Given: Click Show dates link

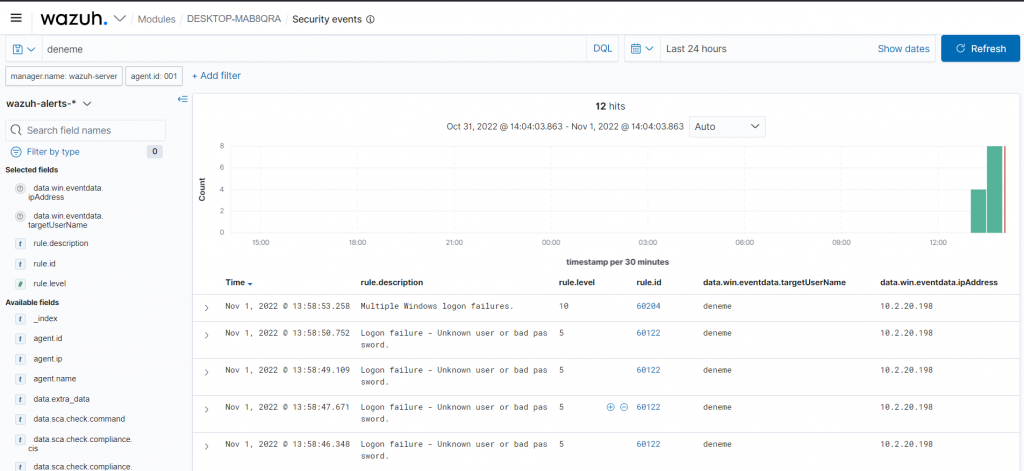Looking at the screenshot, I should [x=903, y=49].
